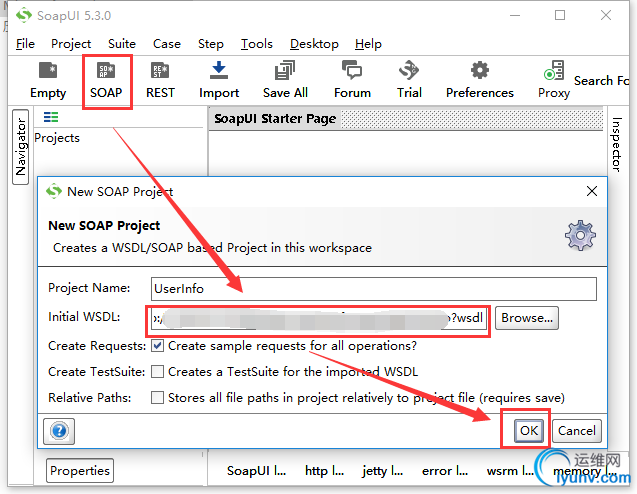Open the Suite menu
The height and width of the screenshot is (494, 637).
click(x=122, y=43)
